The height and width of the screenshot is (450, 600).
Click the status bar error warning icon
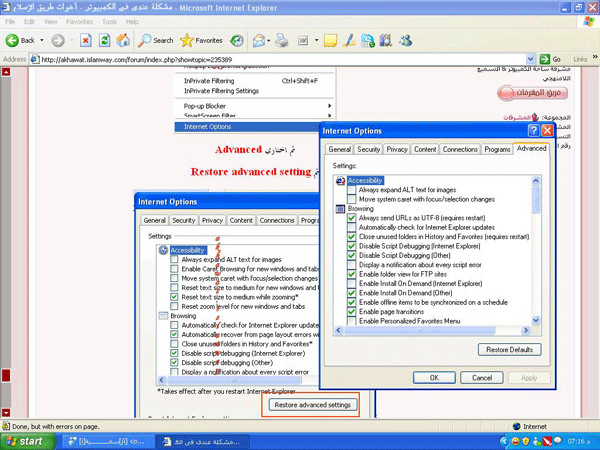click(x=6, y=426)
